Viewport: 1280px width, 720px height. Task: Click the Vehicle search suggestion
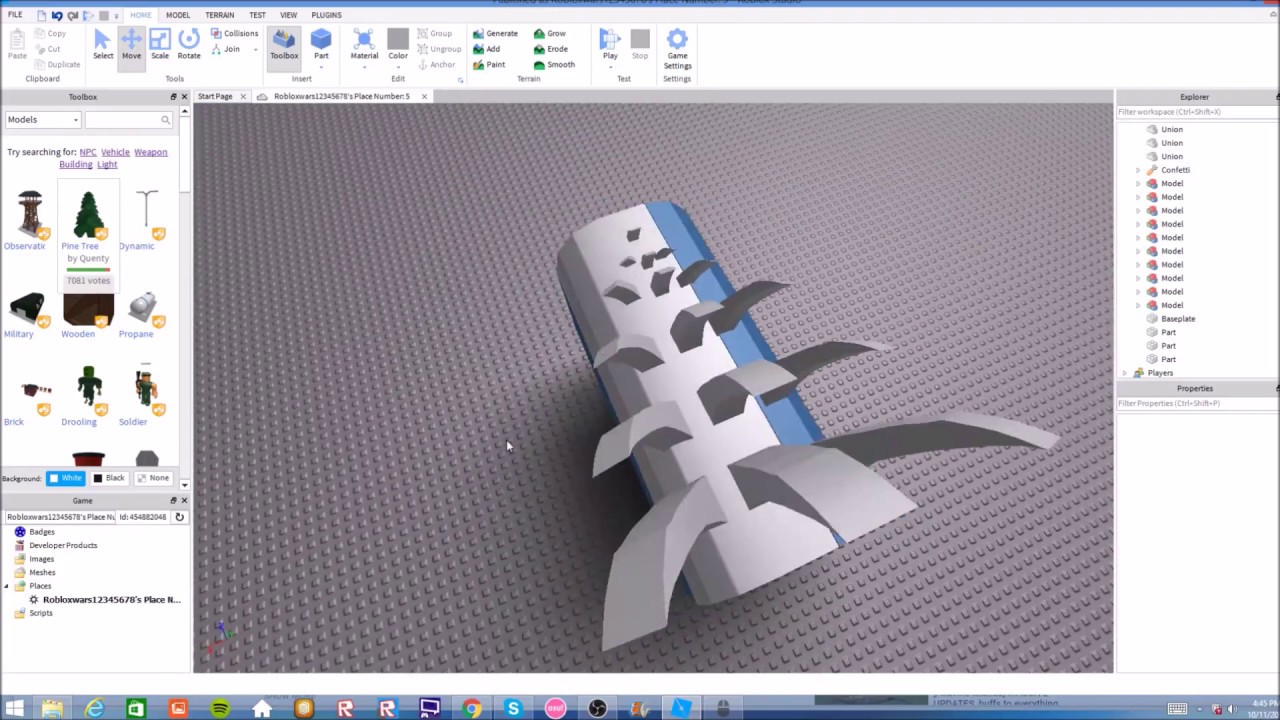click(115, 152)
